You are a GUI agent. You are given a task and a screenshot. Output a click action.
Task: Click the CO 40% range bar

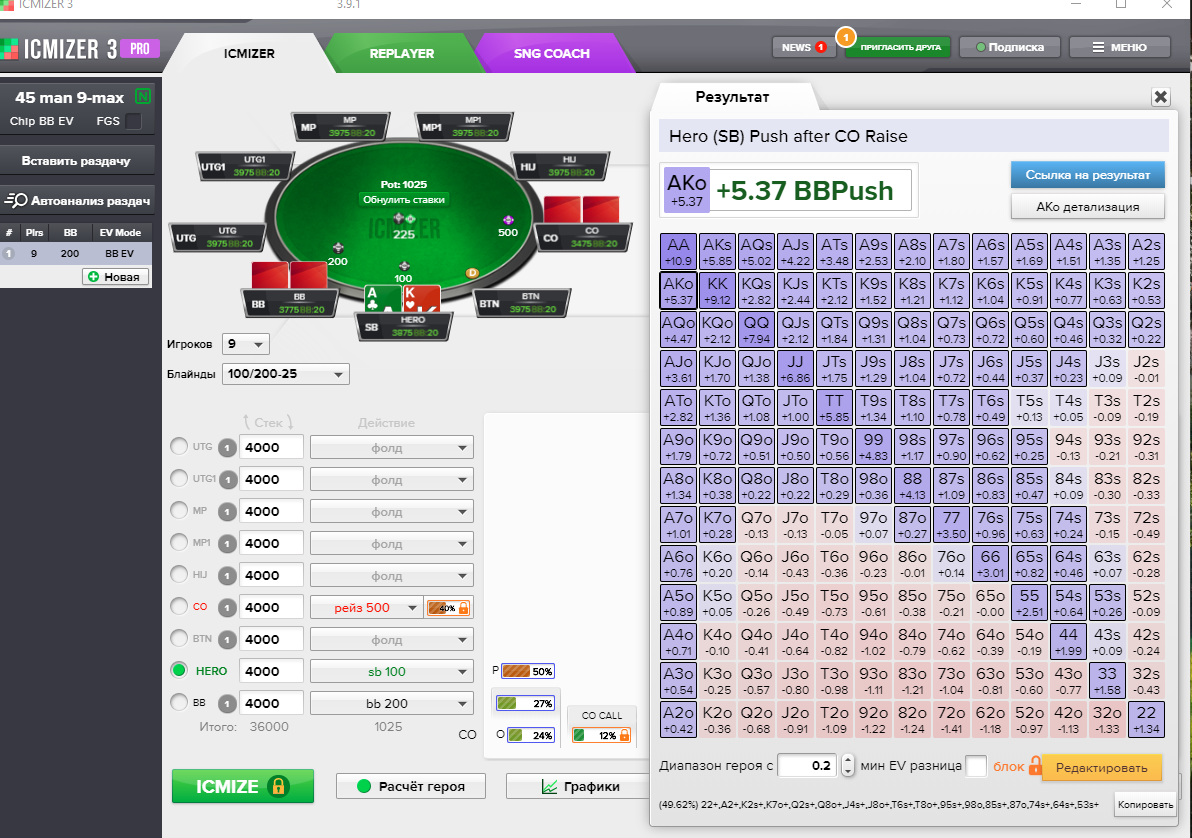449,608
